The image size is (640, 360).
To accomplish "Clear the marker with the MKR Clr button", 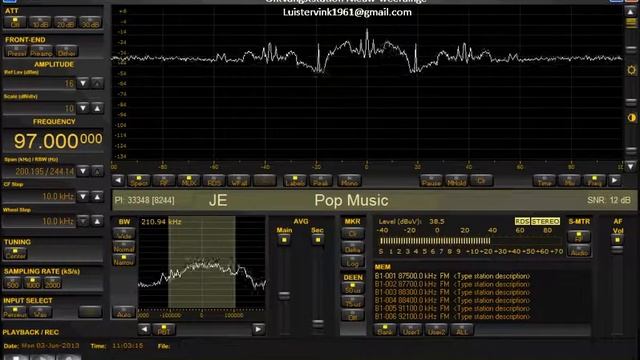I will coord(353,235).
